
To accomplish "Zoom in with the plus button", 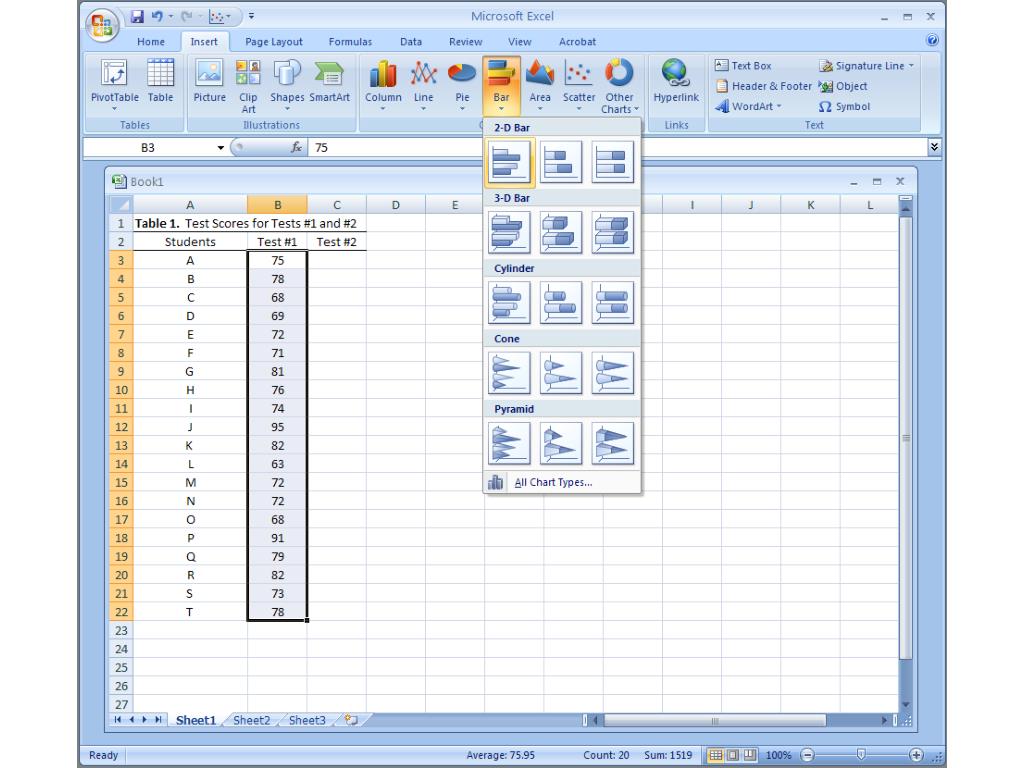I will (916, 755).
